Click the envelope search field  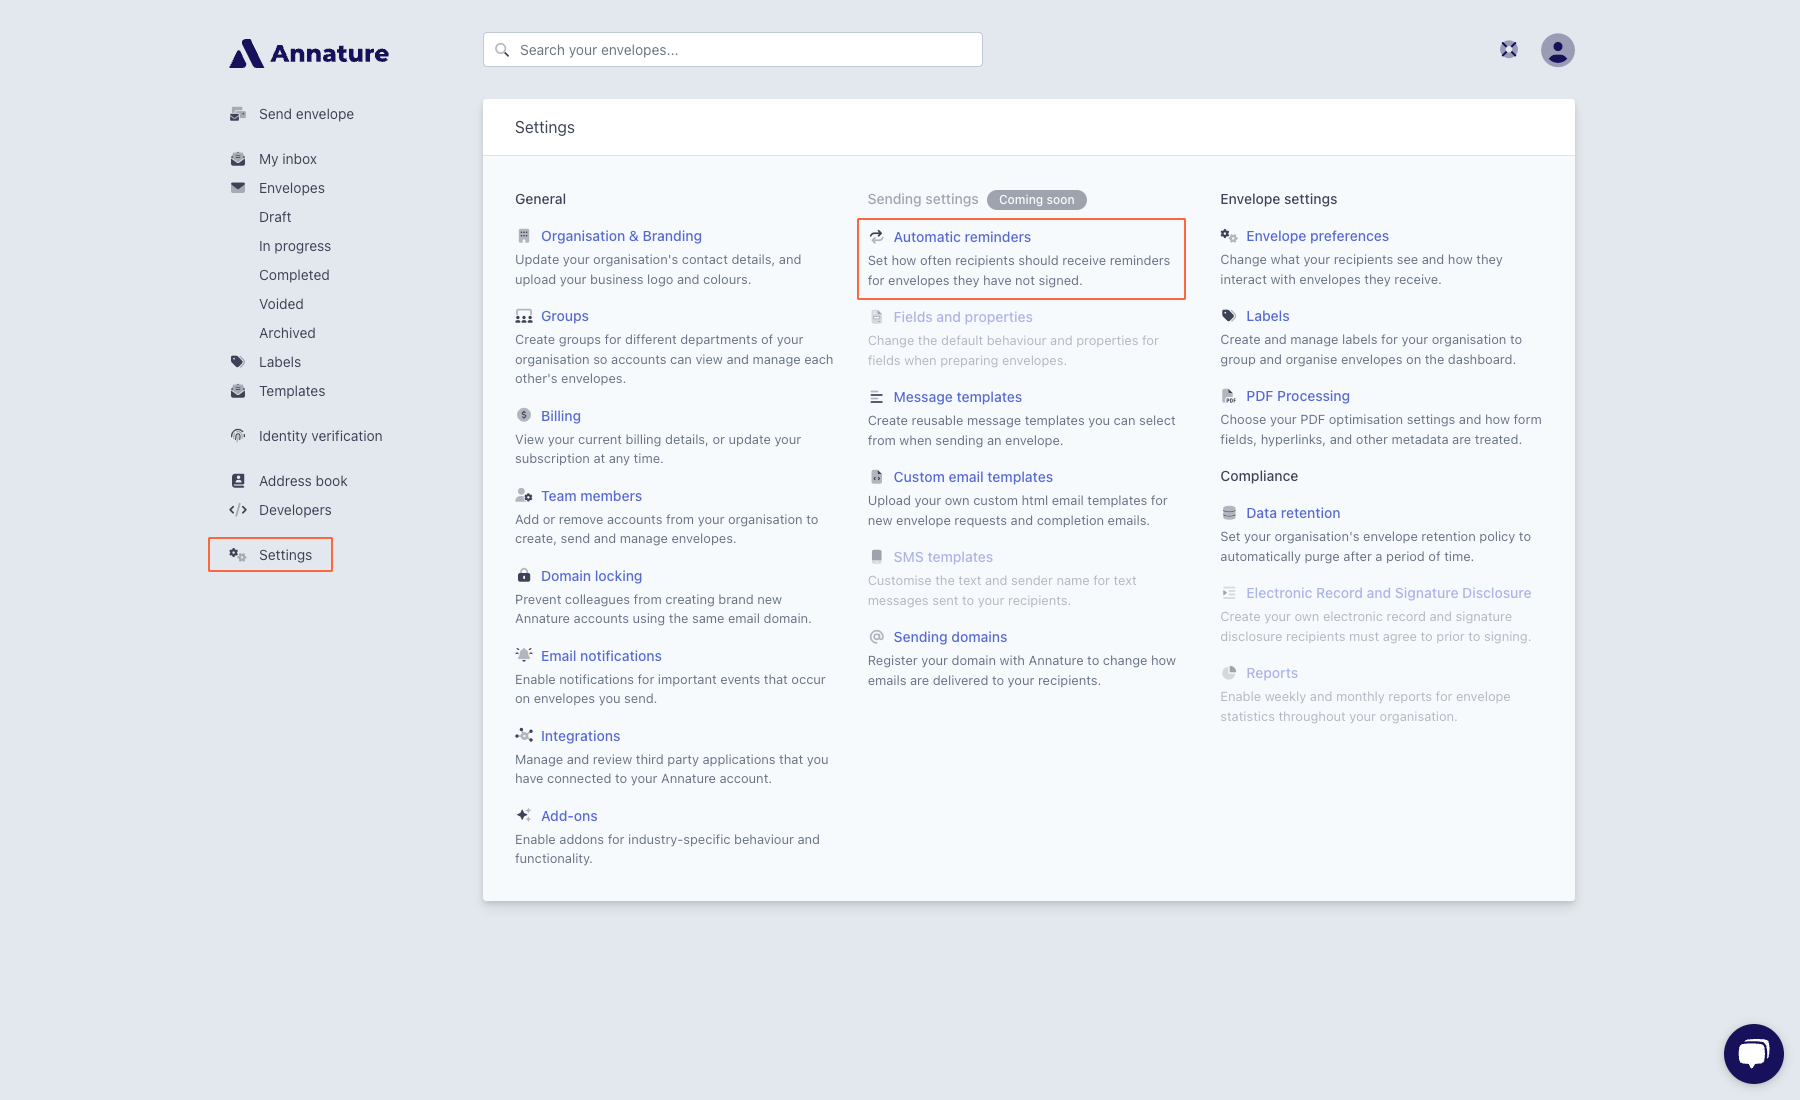(x=732, y=49)
